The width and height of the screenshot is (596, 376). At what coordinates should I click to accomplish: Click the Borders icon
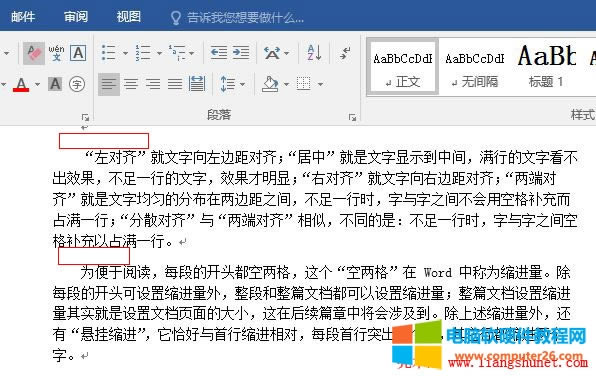click(304, 84)
